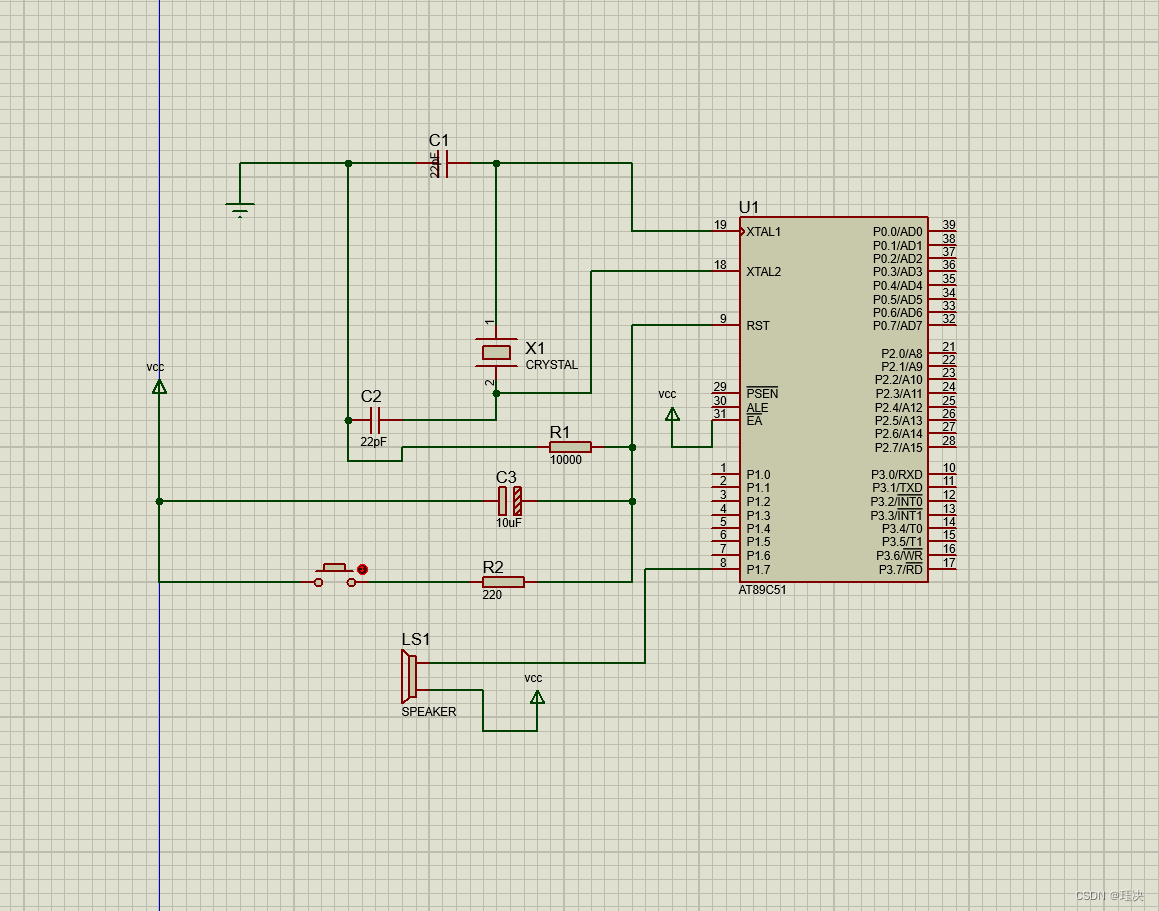Screen dimensions: 1159x911
Task: Click the RST pin label
Action: click(758, 325)
